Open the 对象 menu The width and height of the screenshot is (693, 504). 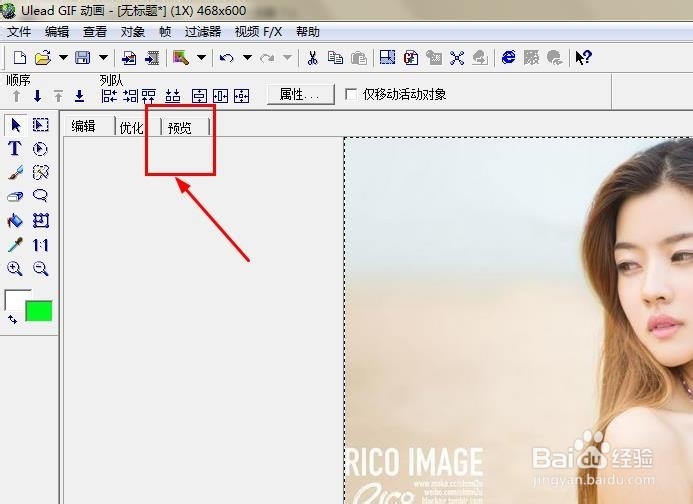(x=133, y=32)
